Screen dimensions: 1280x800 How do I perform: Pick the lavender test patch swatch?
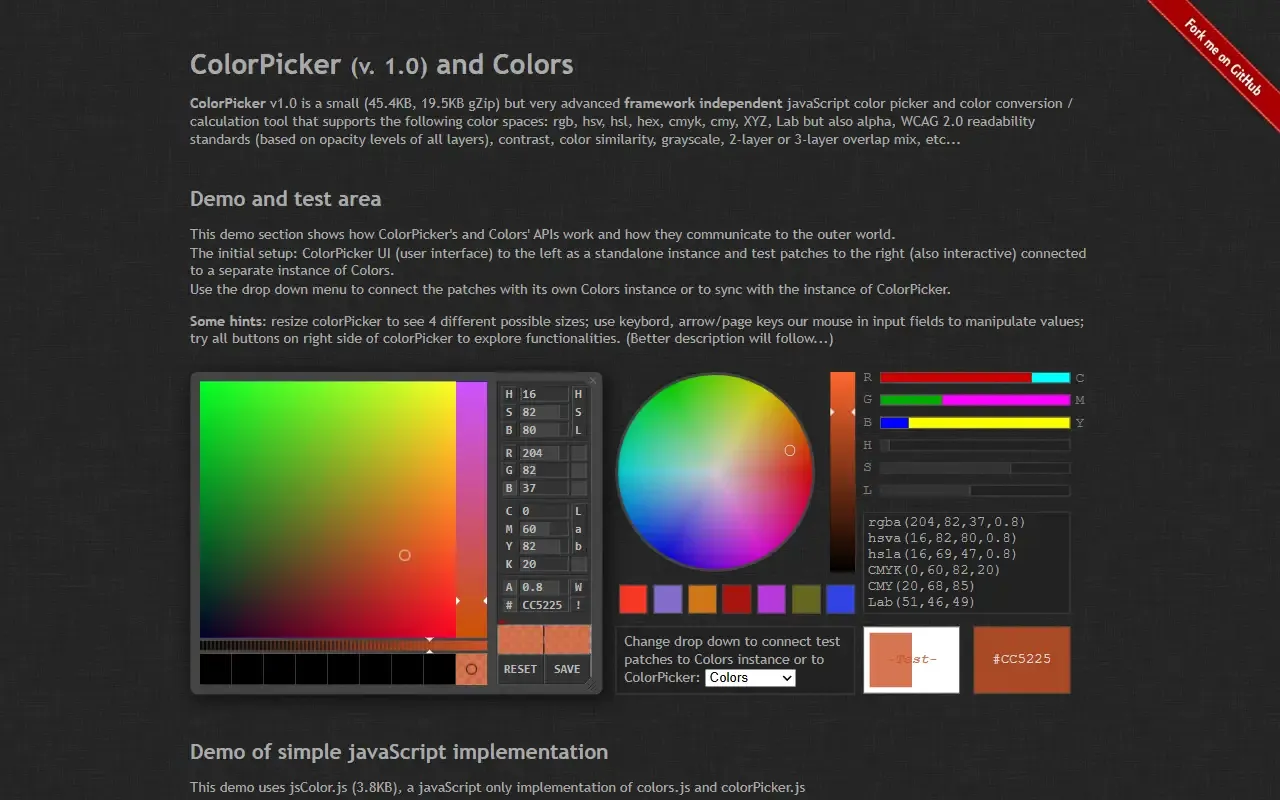668,599
